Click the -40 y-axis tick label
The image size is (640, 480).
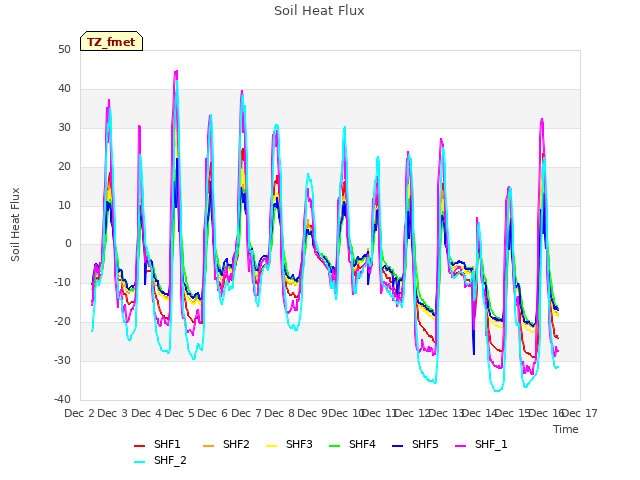(x=62, y=400)
